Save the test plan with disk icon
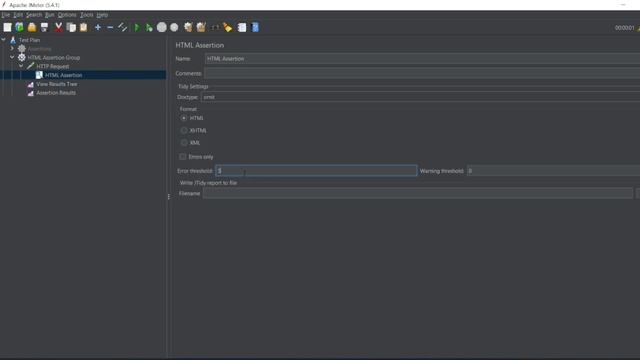 click(44, 27)
